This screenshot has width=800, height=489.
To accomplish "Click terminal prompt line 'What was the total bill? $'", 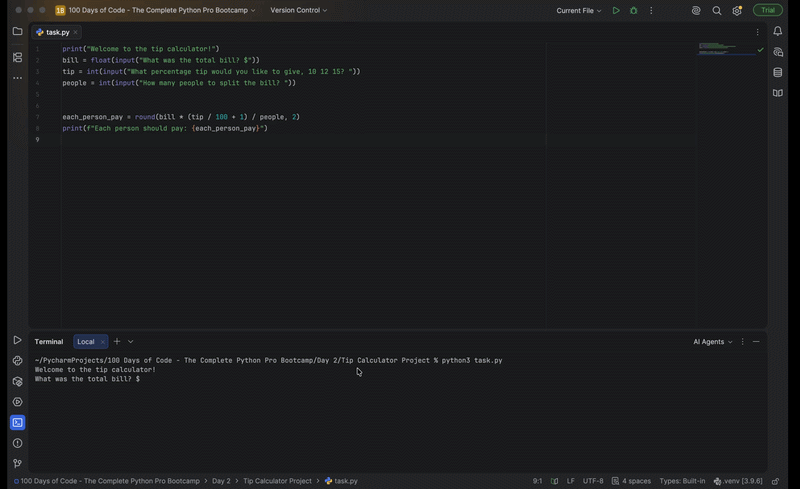I will (87, 379).
